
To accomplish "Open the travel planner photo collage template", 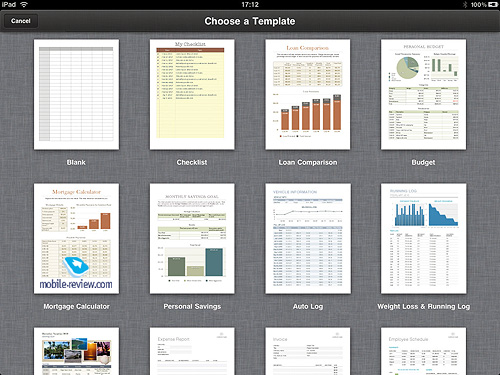I will point(76,351).
